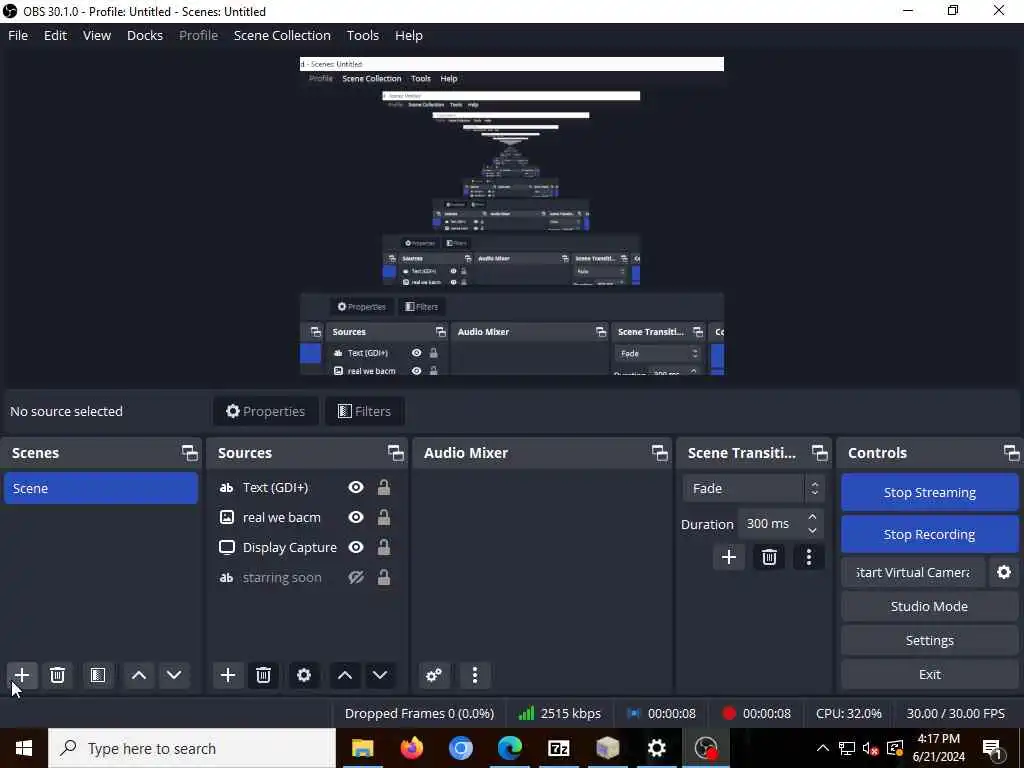Remove scene transition with trash icon
Image resolution: width=1024 pixels, height=768 pixels.
pyautogui.click(x=769, y=557)
